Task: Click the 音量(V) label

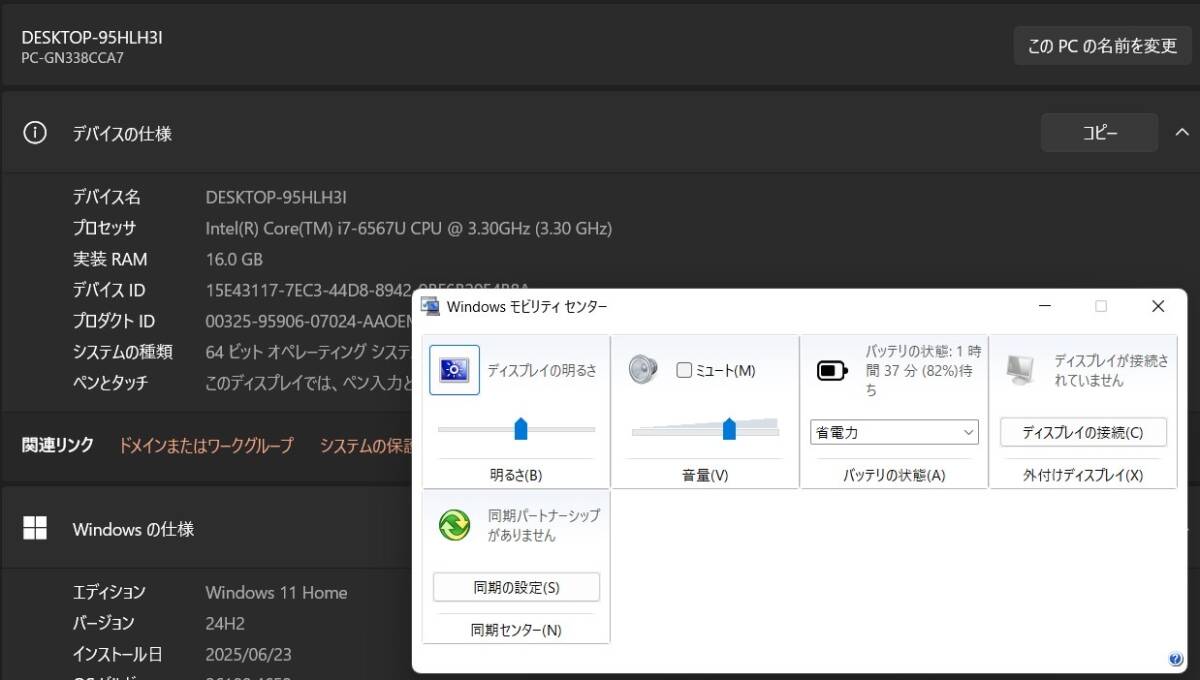Action: (x=705, y=475)
